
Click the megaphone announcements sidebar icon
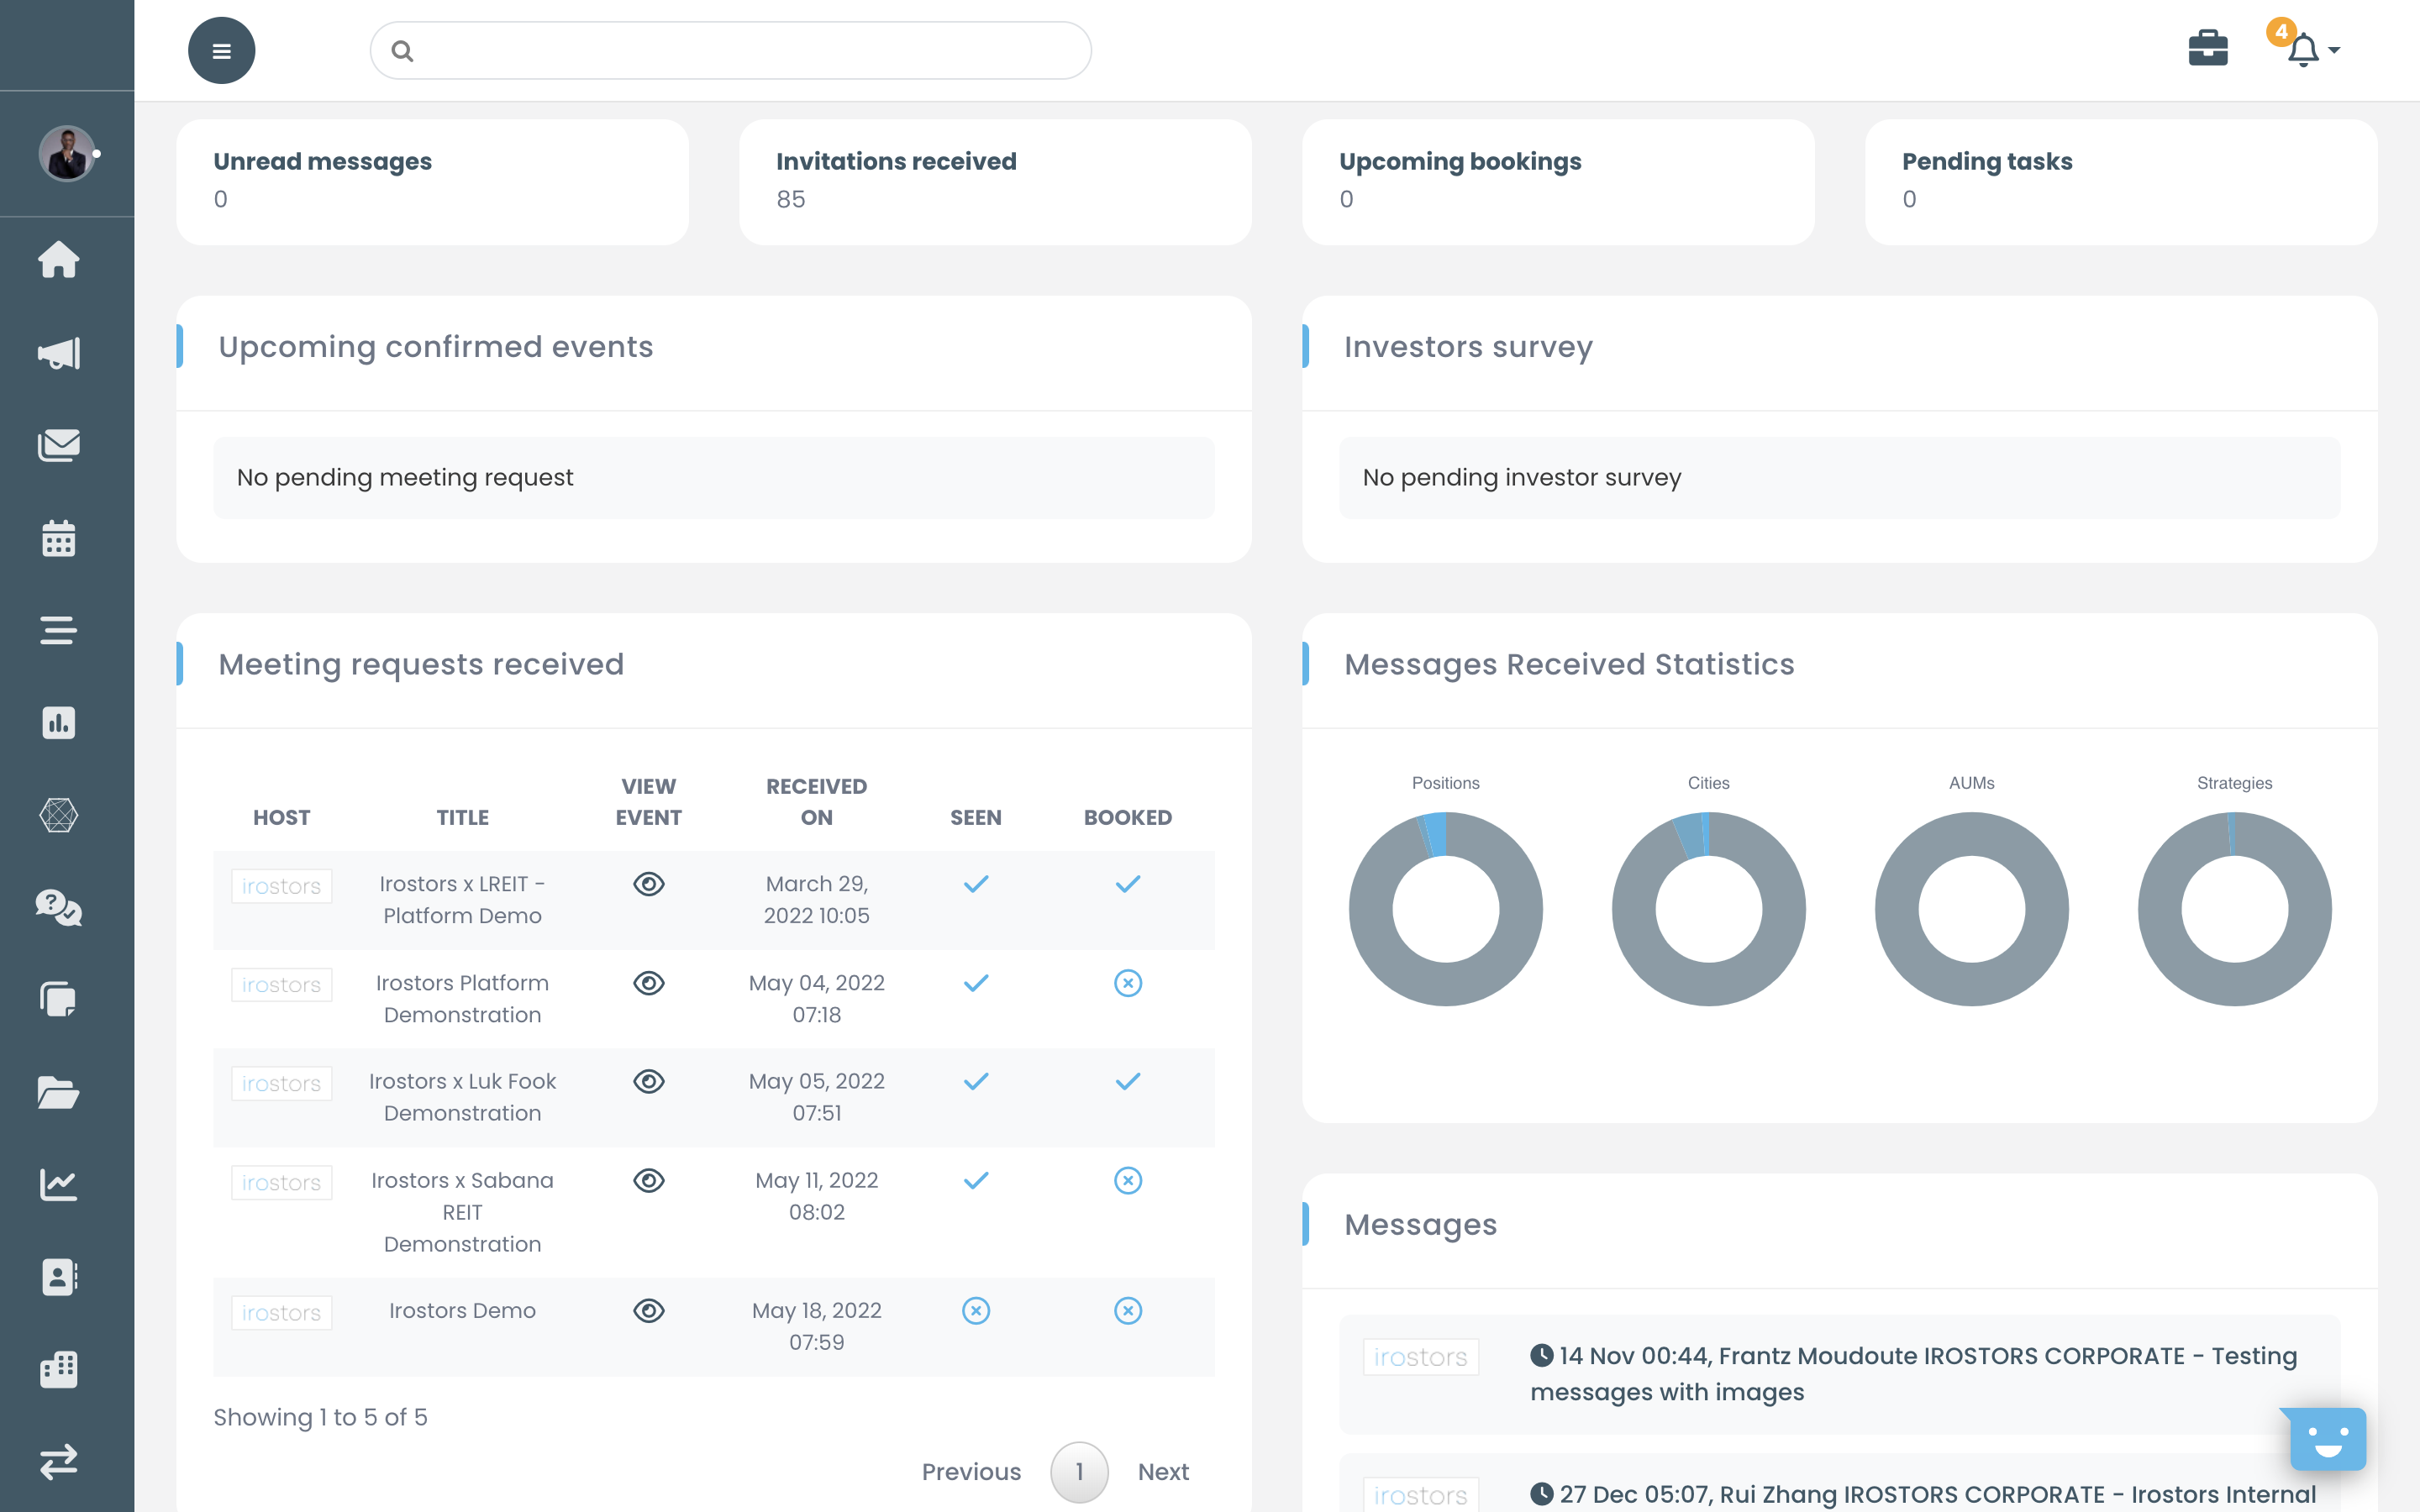point(59,353)
